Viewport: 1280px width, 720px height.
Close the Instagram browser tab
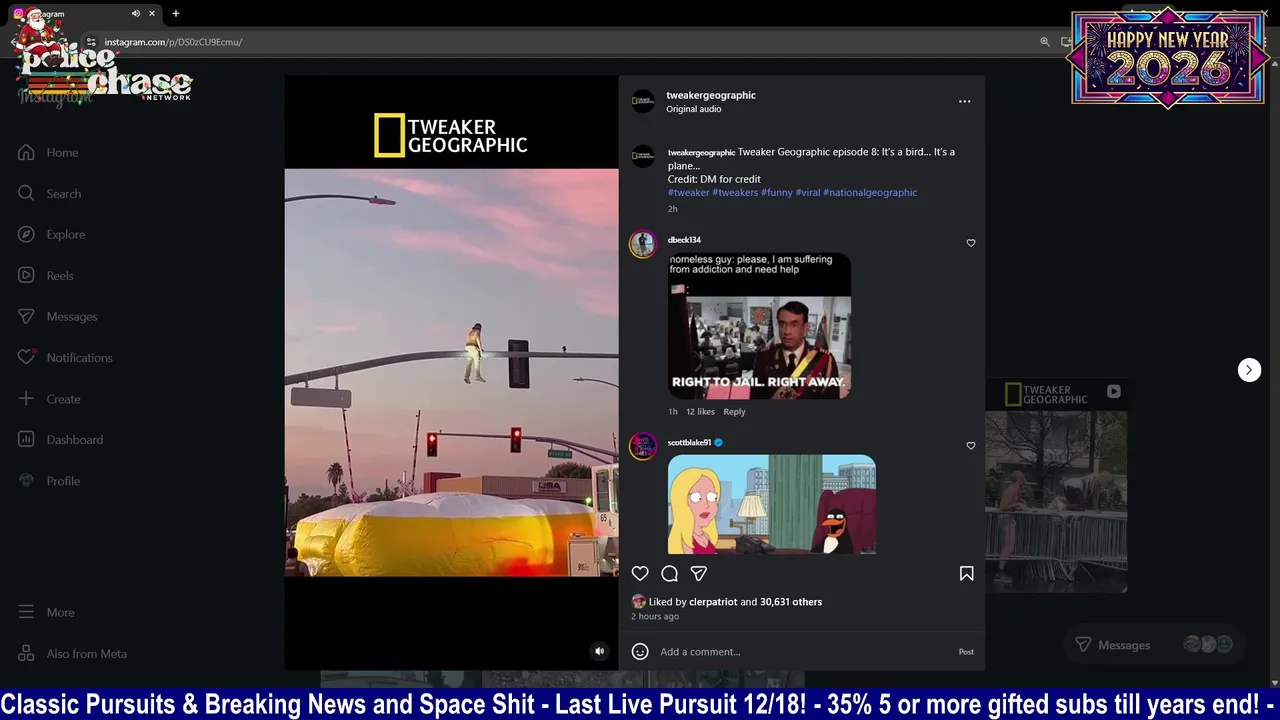pyautogui.click(x=152, y=13)
